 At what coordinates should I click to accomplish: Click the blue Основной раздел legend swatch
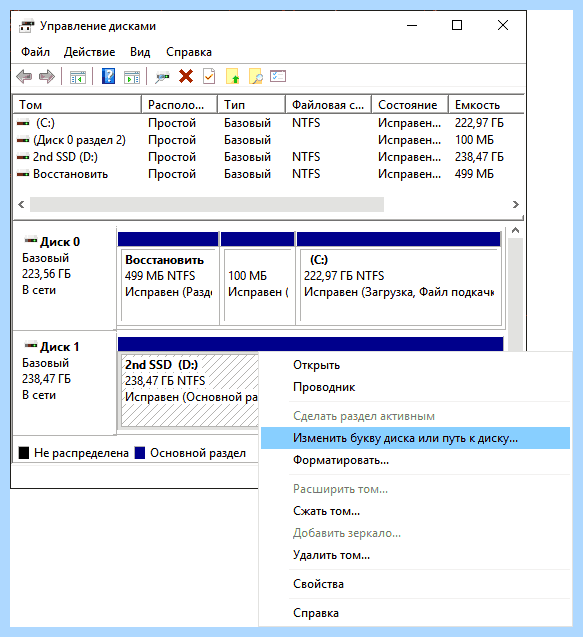[x=140, y=453]
